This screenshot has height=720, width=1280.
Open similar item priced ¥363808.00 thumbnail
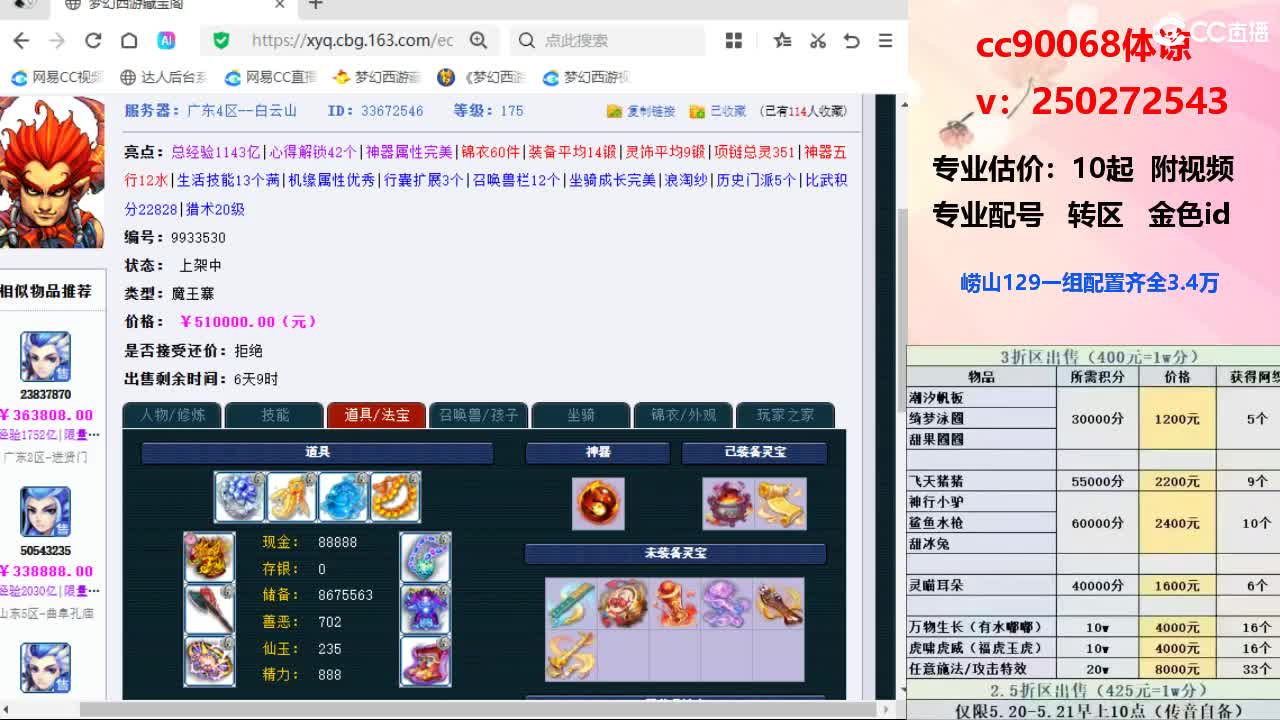coord(46,357)
